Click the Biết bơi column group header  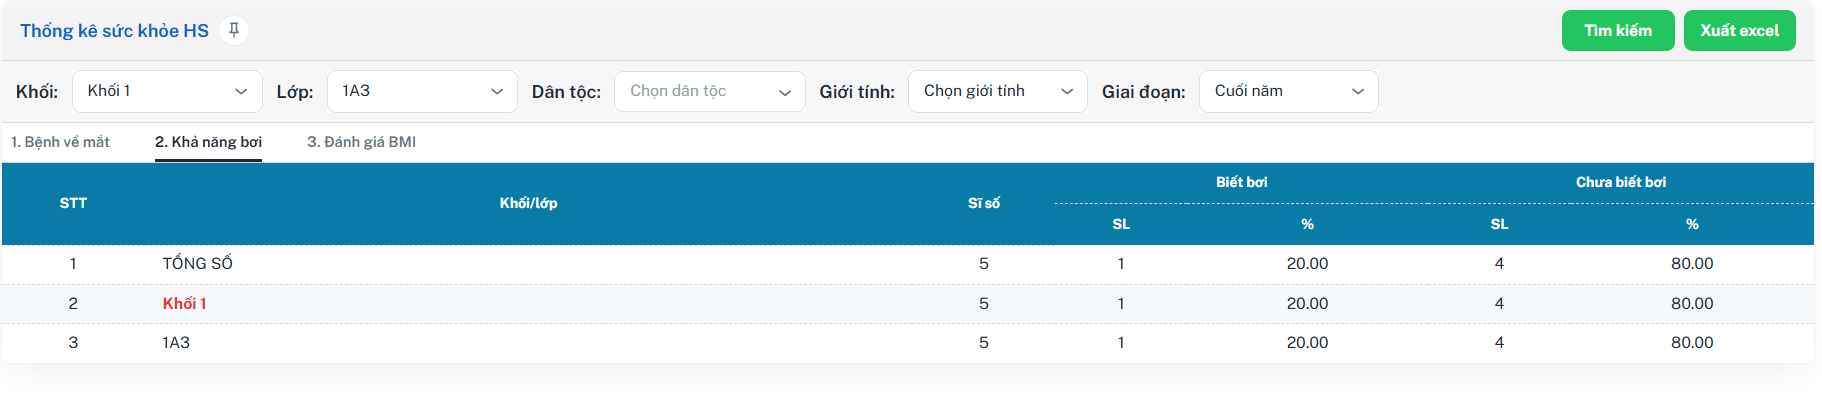click(x=1242, y=182)
